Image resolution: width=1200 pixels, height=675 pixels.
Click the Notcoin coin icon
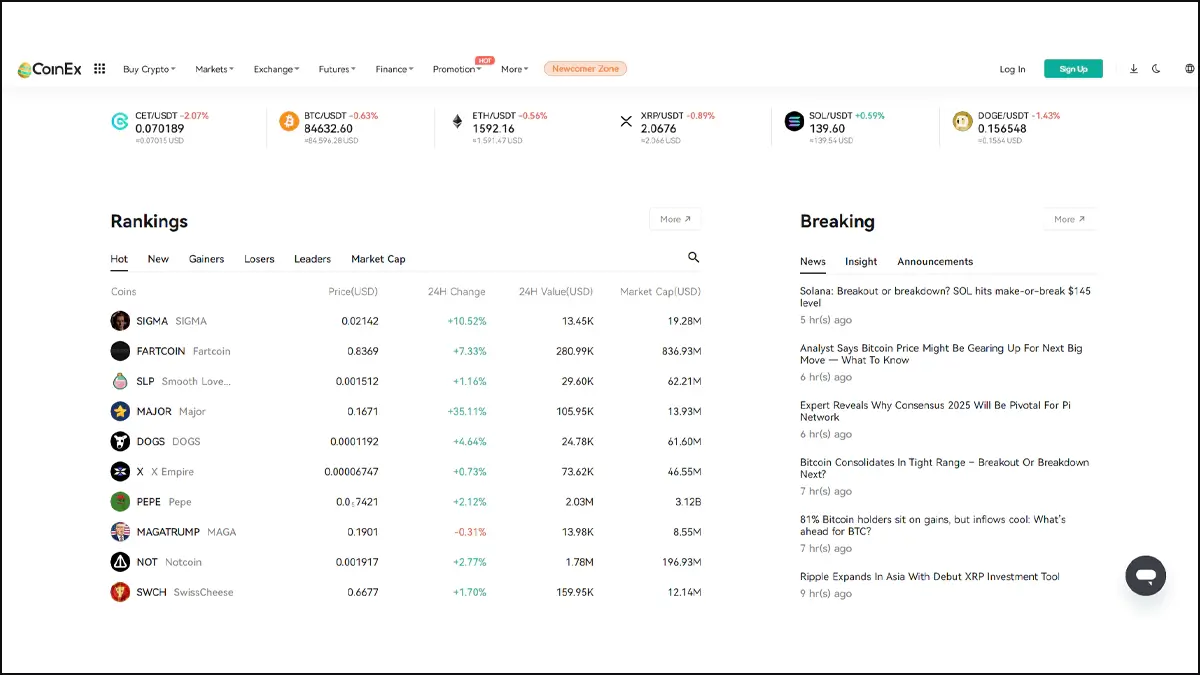pyautogui.click(x=120, y=562)
